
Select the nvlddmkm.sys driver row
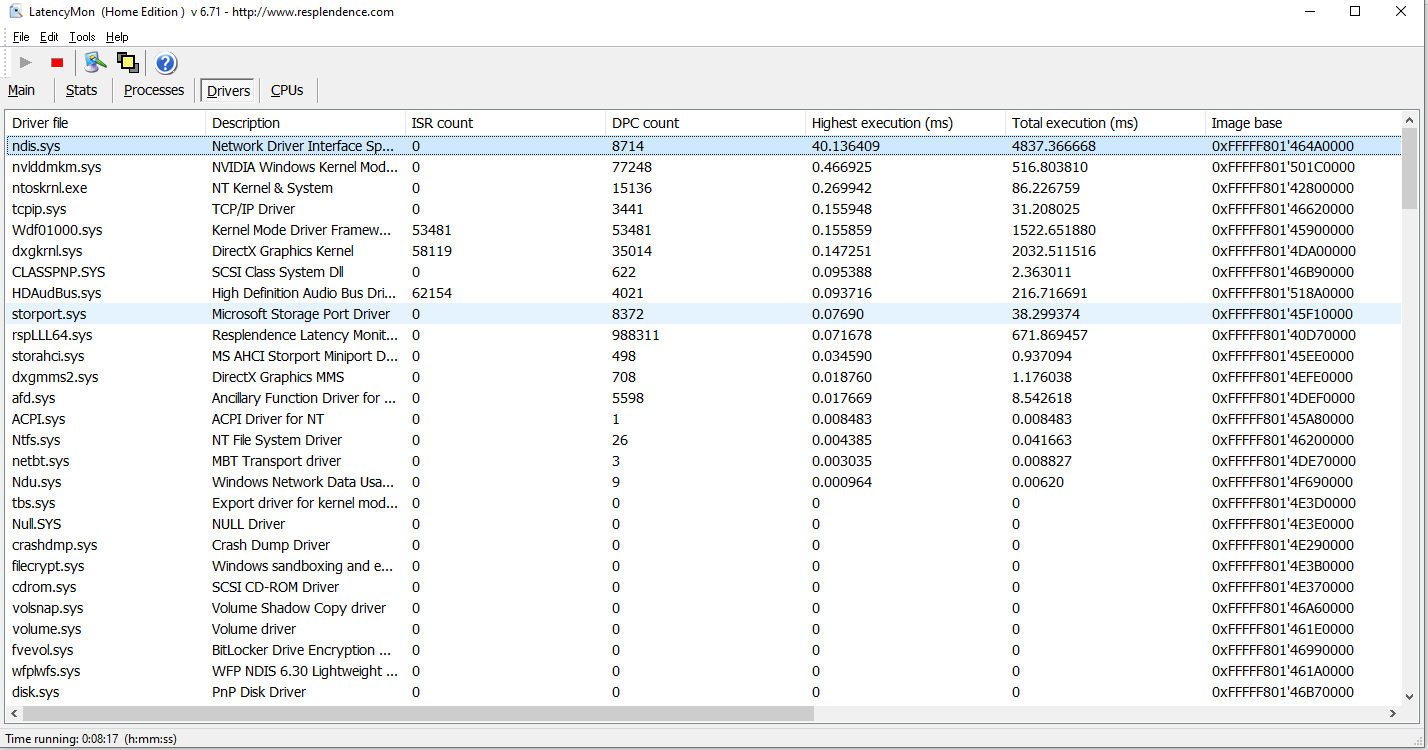point(57,167)
